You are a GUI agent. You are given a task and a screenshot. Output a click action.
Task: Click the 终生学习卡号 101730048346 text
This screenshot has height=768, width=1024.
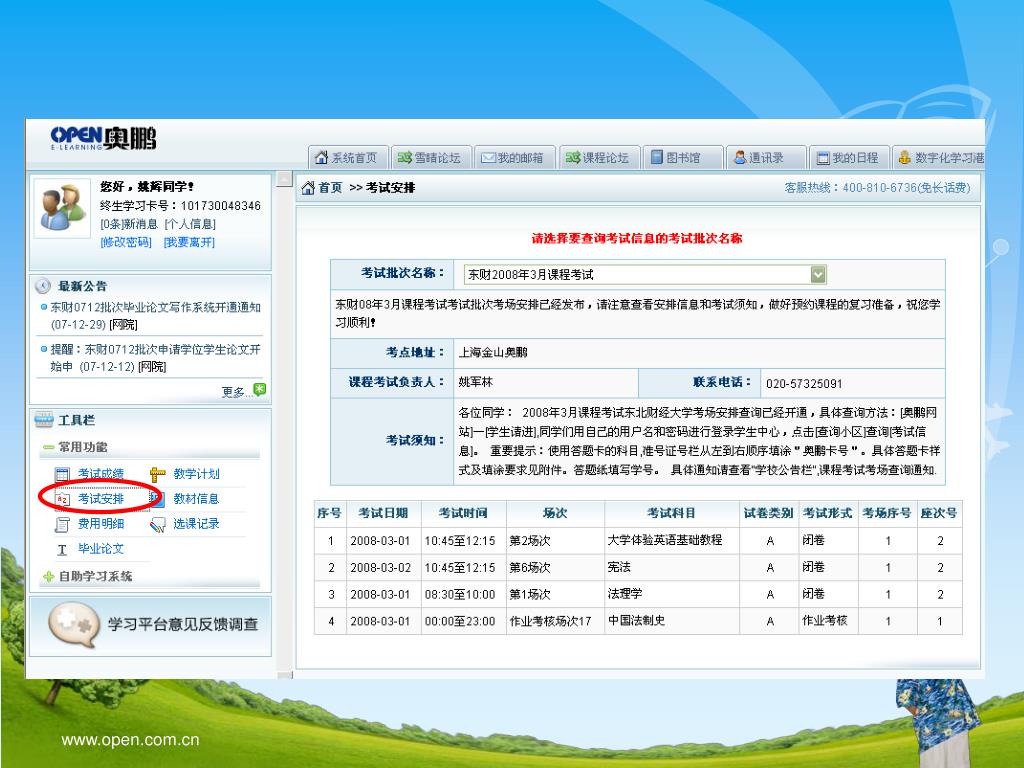coord(180,206)
